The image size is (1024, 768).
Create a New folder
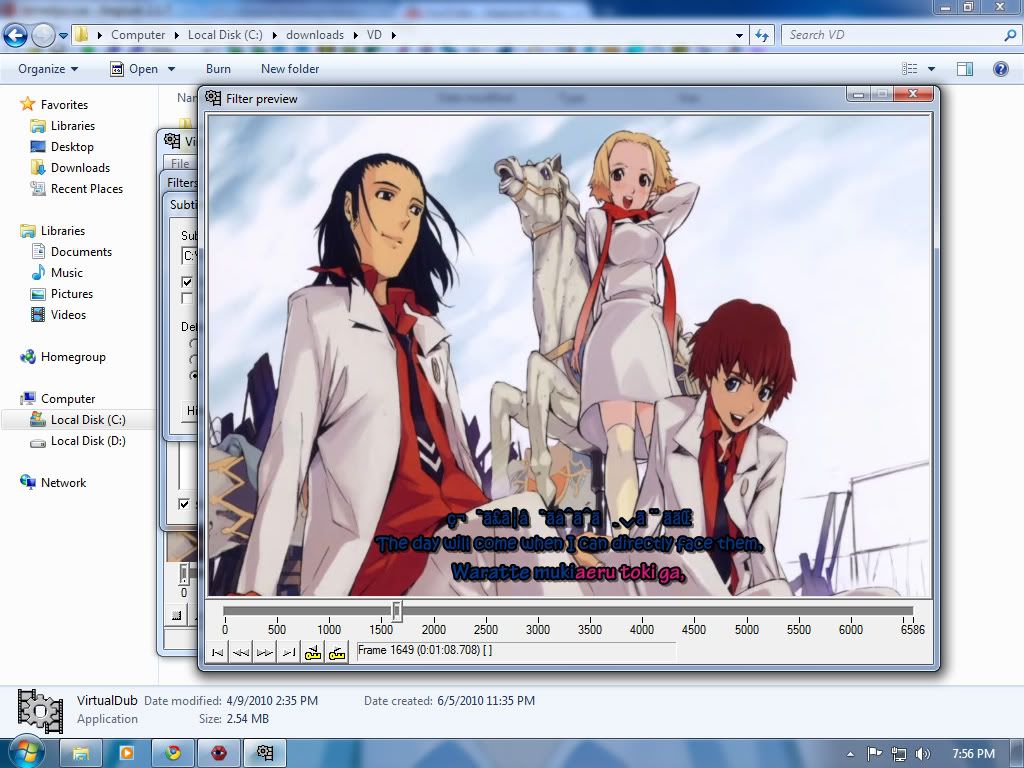290,69
